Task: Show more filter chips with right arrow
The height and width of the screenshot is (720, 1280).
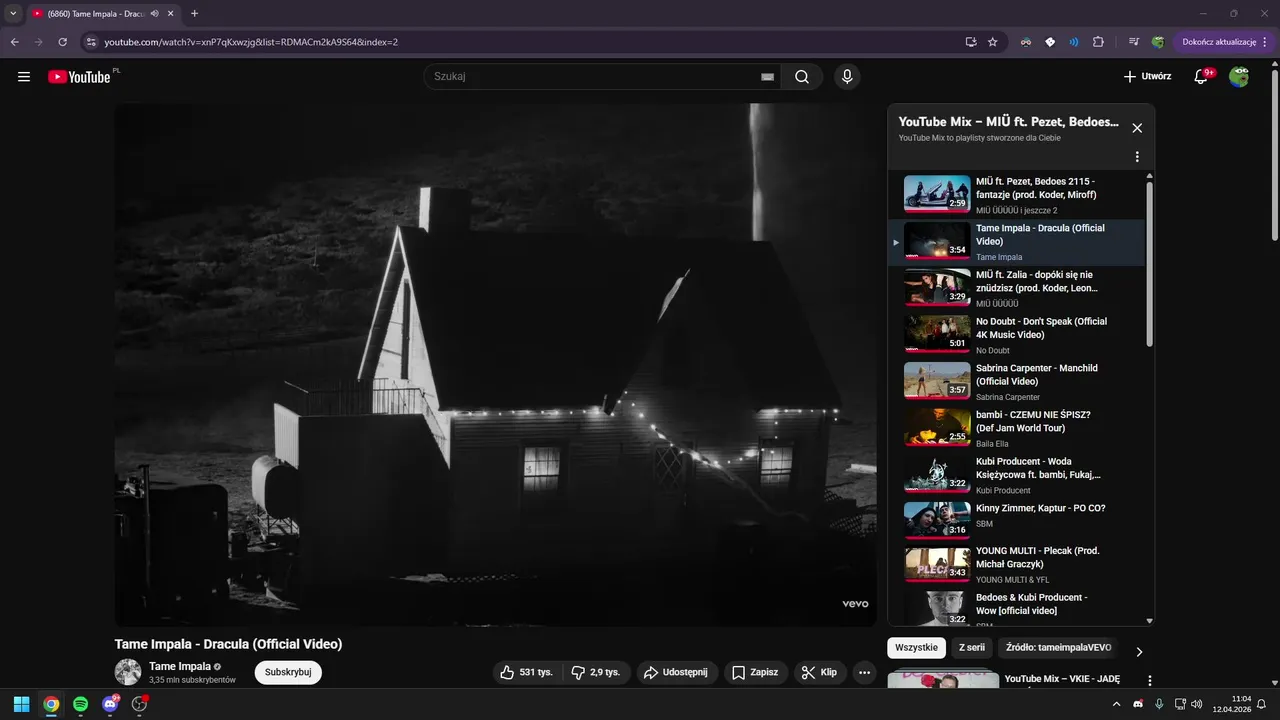Action: (1139, 652)
